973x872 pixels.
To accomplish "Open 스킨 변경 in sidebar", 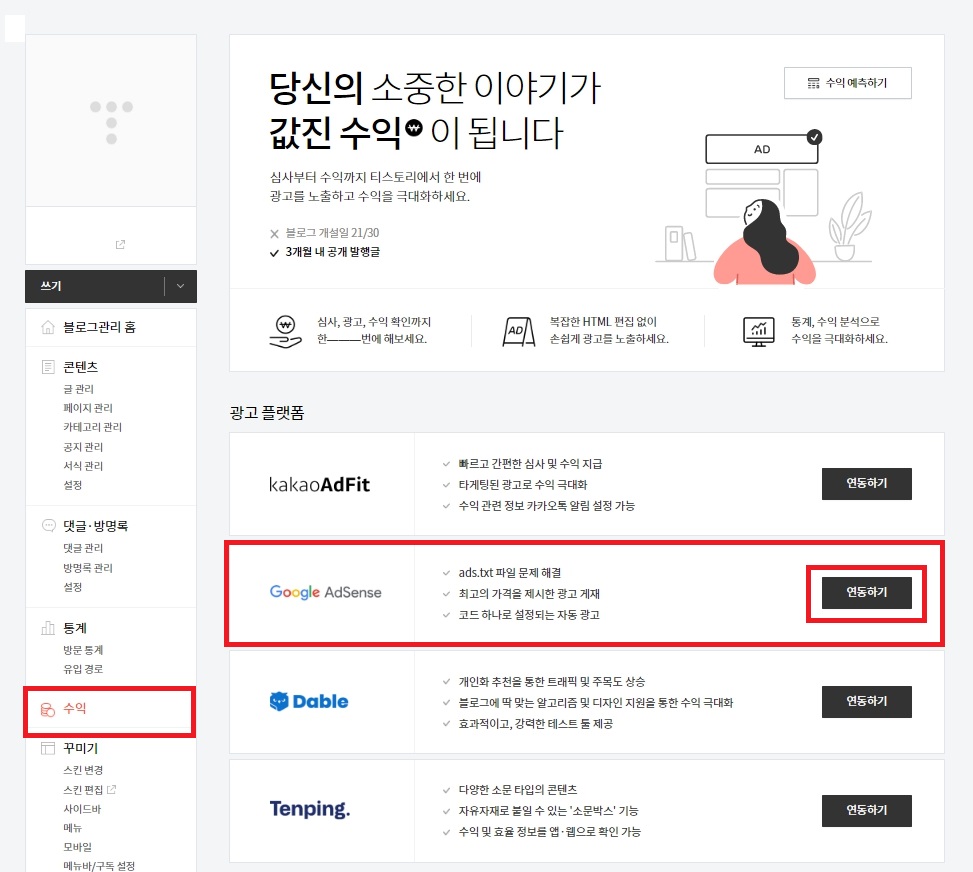I will pyautogui.click(x=83, y=770).
